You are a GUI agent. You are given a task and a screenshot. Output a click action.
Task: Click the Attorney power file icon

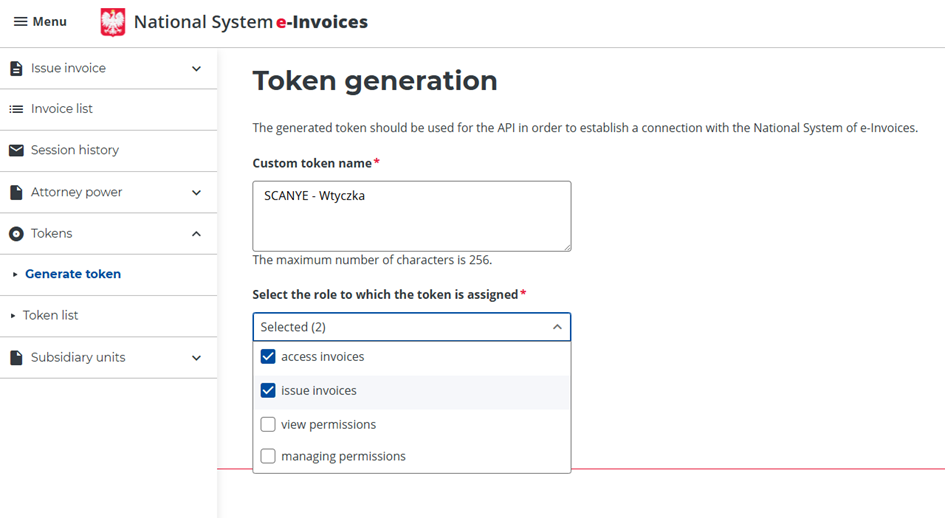[16, 192]
